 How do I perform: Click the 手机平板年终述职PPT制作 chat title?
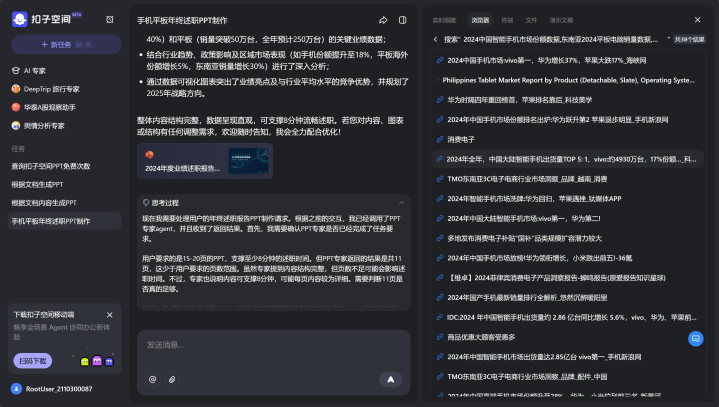182,20
